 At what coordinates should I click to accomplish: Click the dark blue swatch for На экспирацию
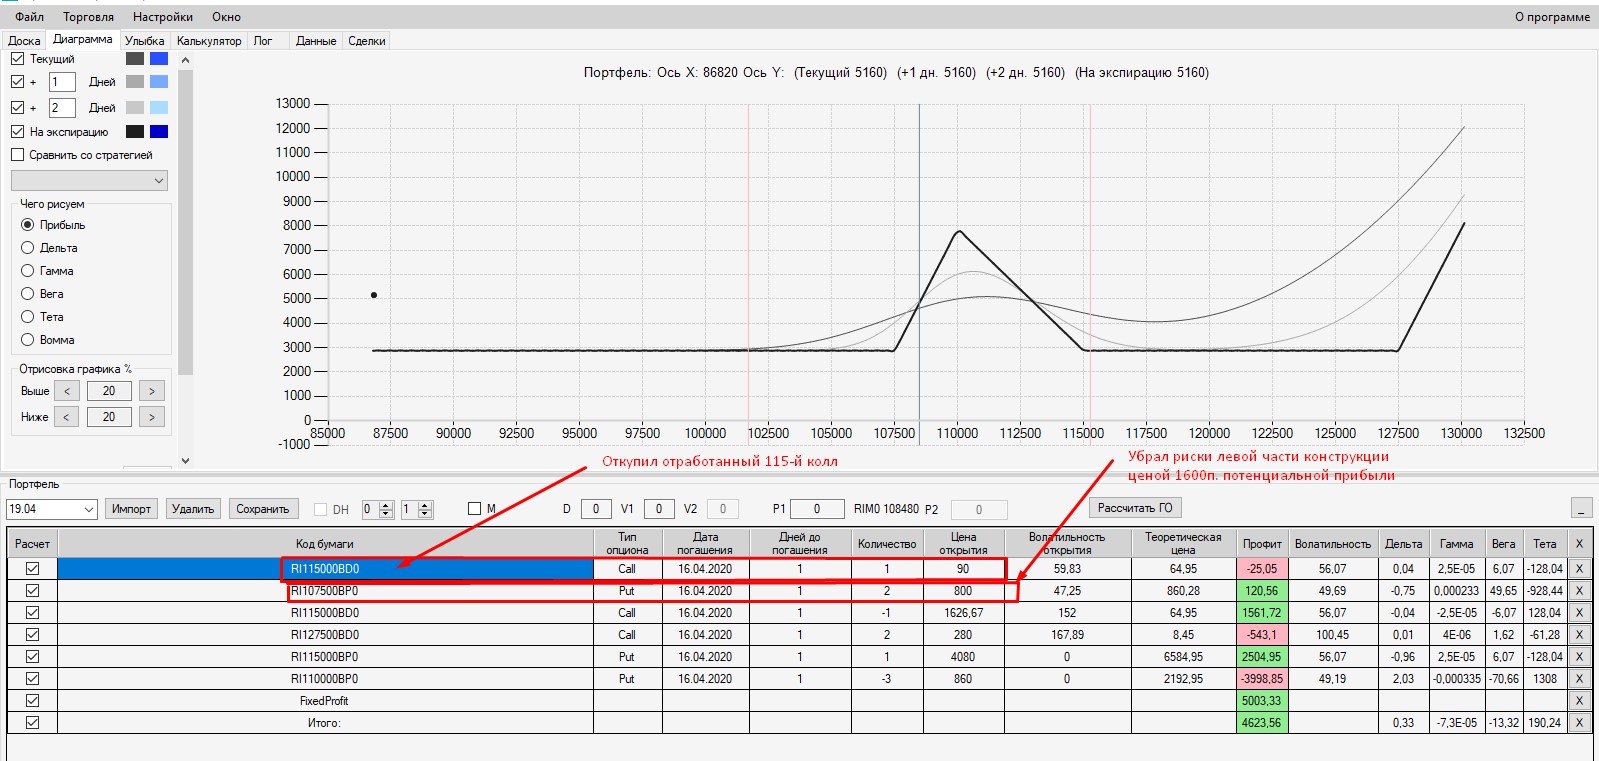click(x=159, y=132)
